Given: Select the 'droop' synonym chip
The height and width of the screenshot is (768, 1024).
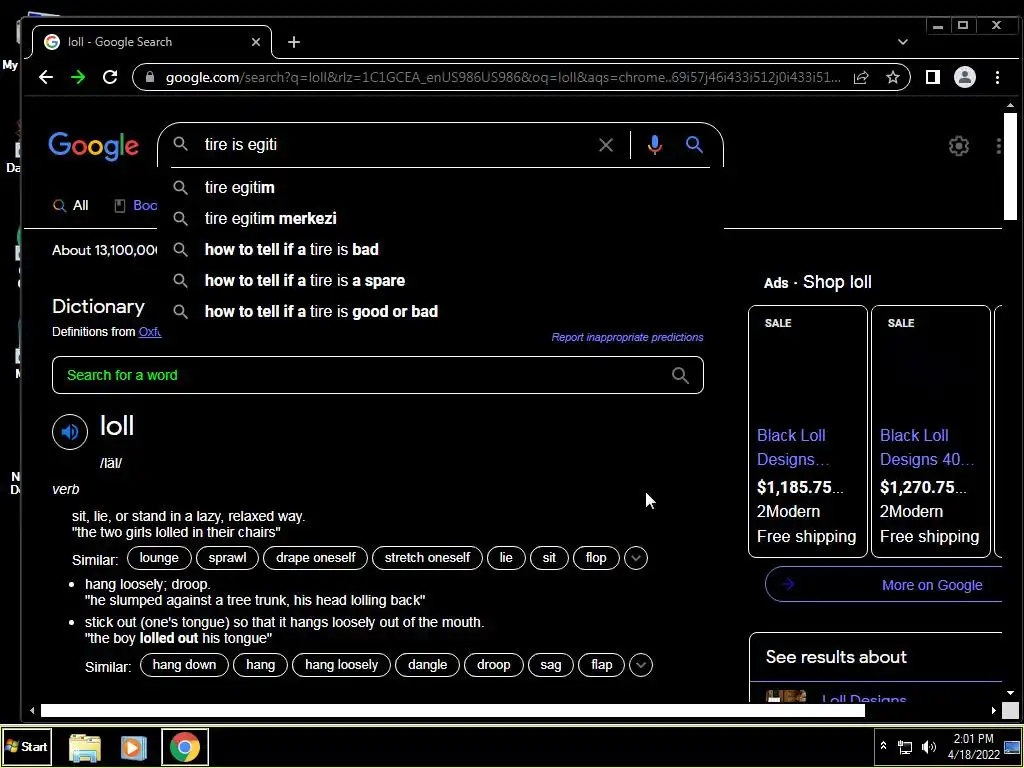Looking at the screenshot, I should tap(494, 665).
